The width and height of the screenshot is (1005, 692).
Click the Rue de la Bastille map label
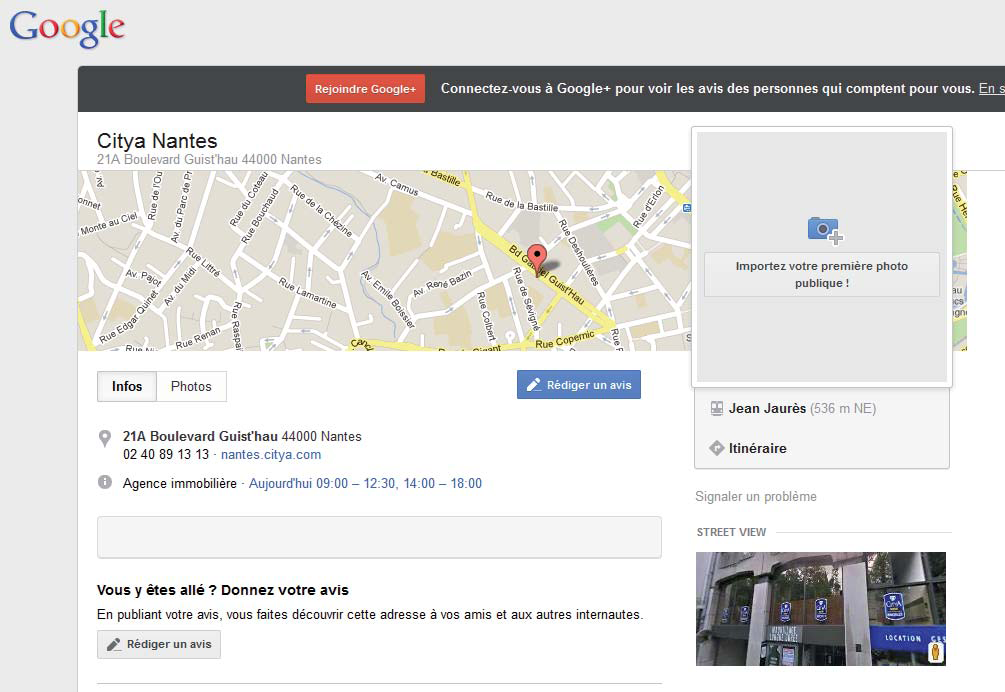click(522, 201)
